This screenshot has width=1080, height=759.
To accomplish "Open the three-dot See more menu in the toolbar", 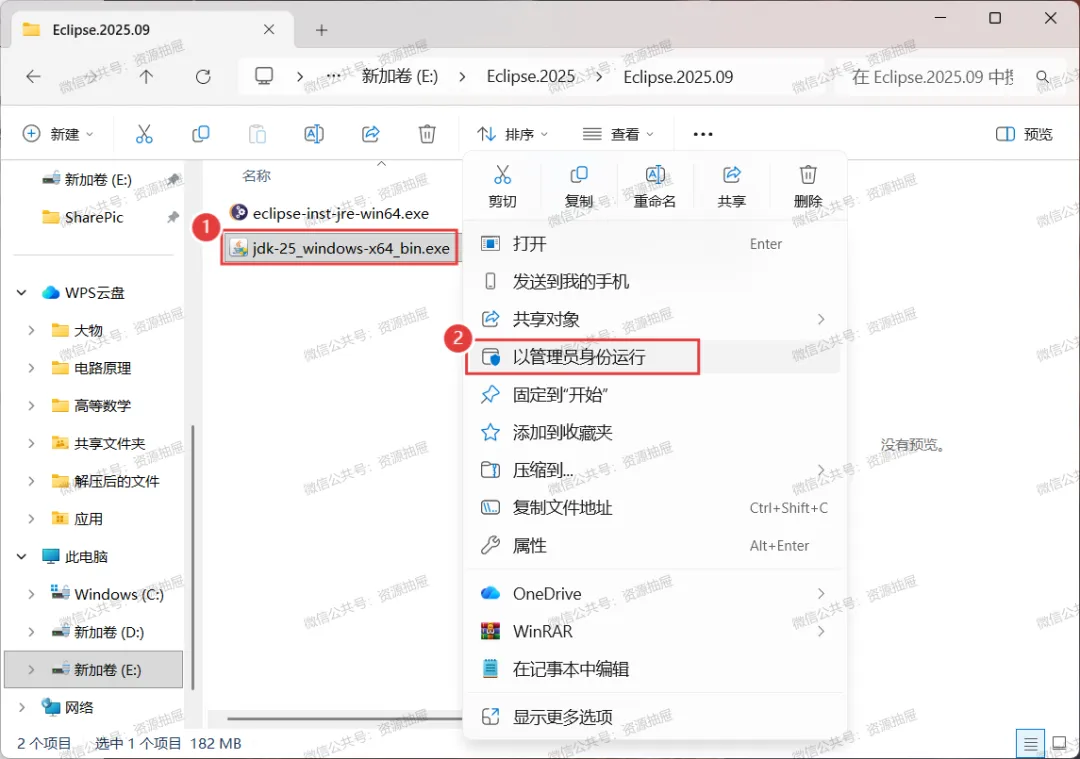I will [703, 134].
